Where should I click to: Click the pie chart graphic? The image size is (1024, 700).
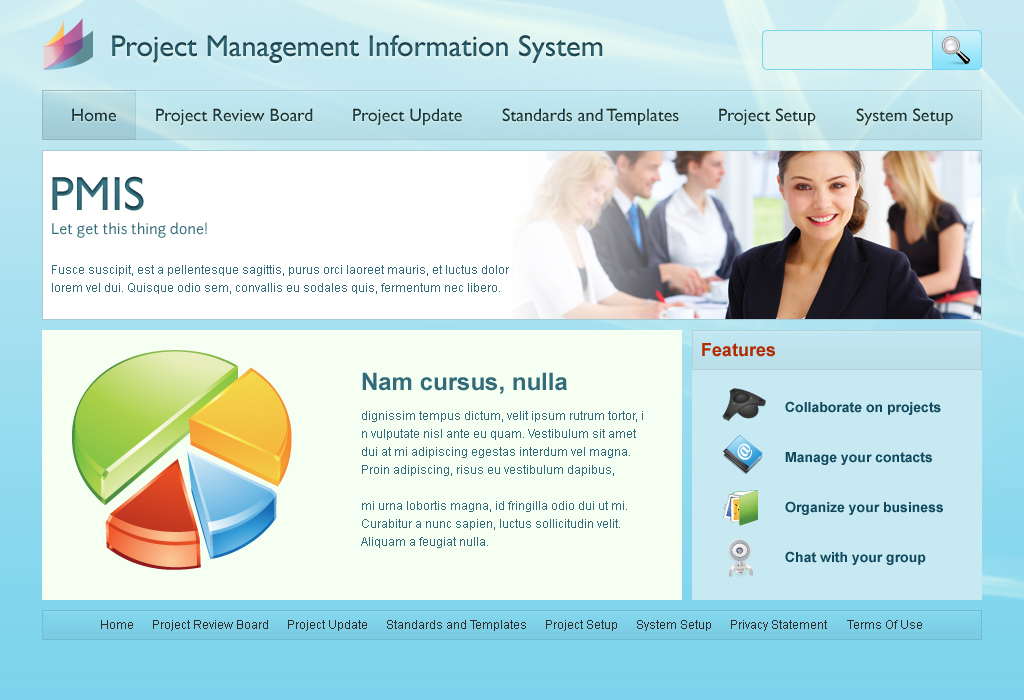coord(182,460)
